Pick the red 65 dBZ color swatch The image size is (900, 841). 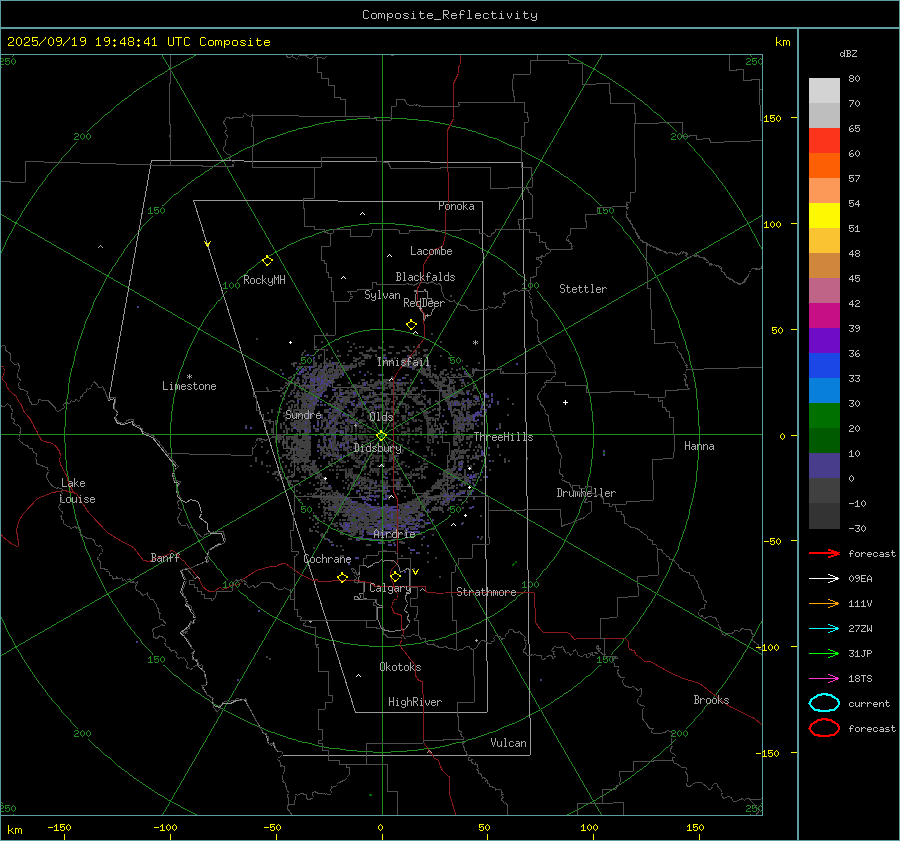(x=824, y=141)
